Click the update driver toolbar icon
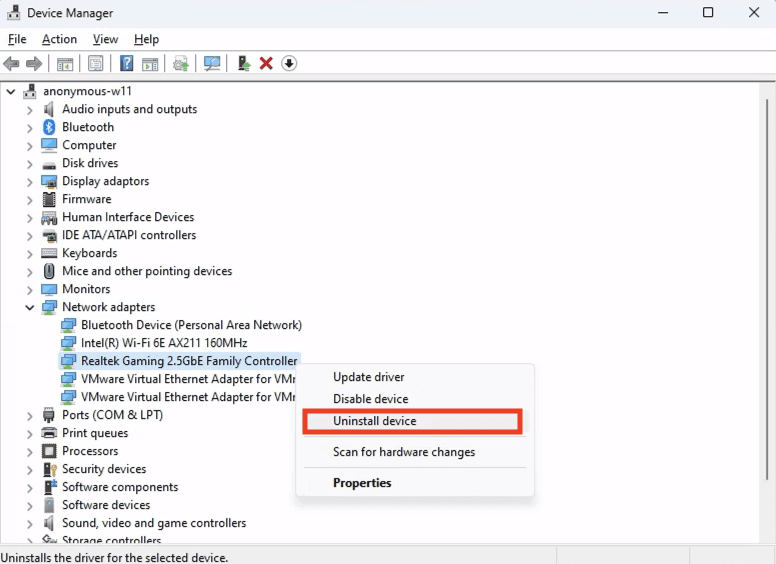776x564 pixels. (181, 64)
